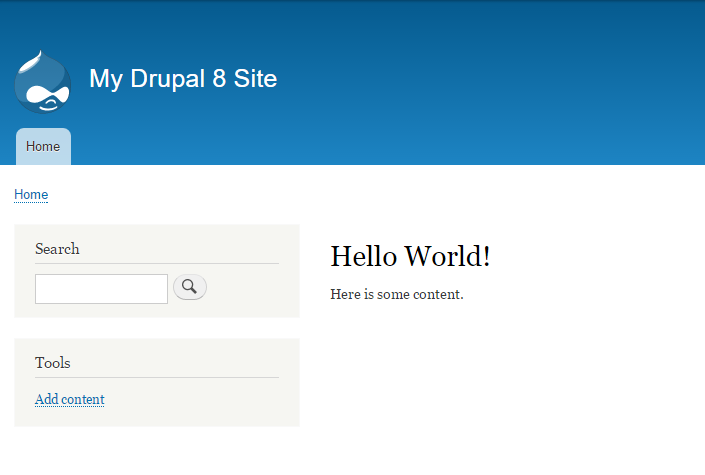Click the My Drupal 8 Site title
The image size is (705, 475).
pyautogui.click(x=183, y=79)
